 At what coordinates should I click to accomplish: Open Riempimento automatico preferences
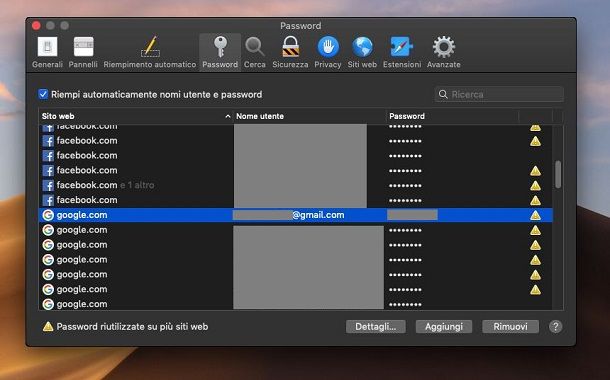point(150,53)
